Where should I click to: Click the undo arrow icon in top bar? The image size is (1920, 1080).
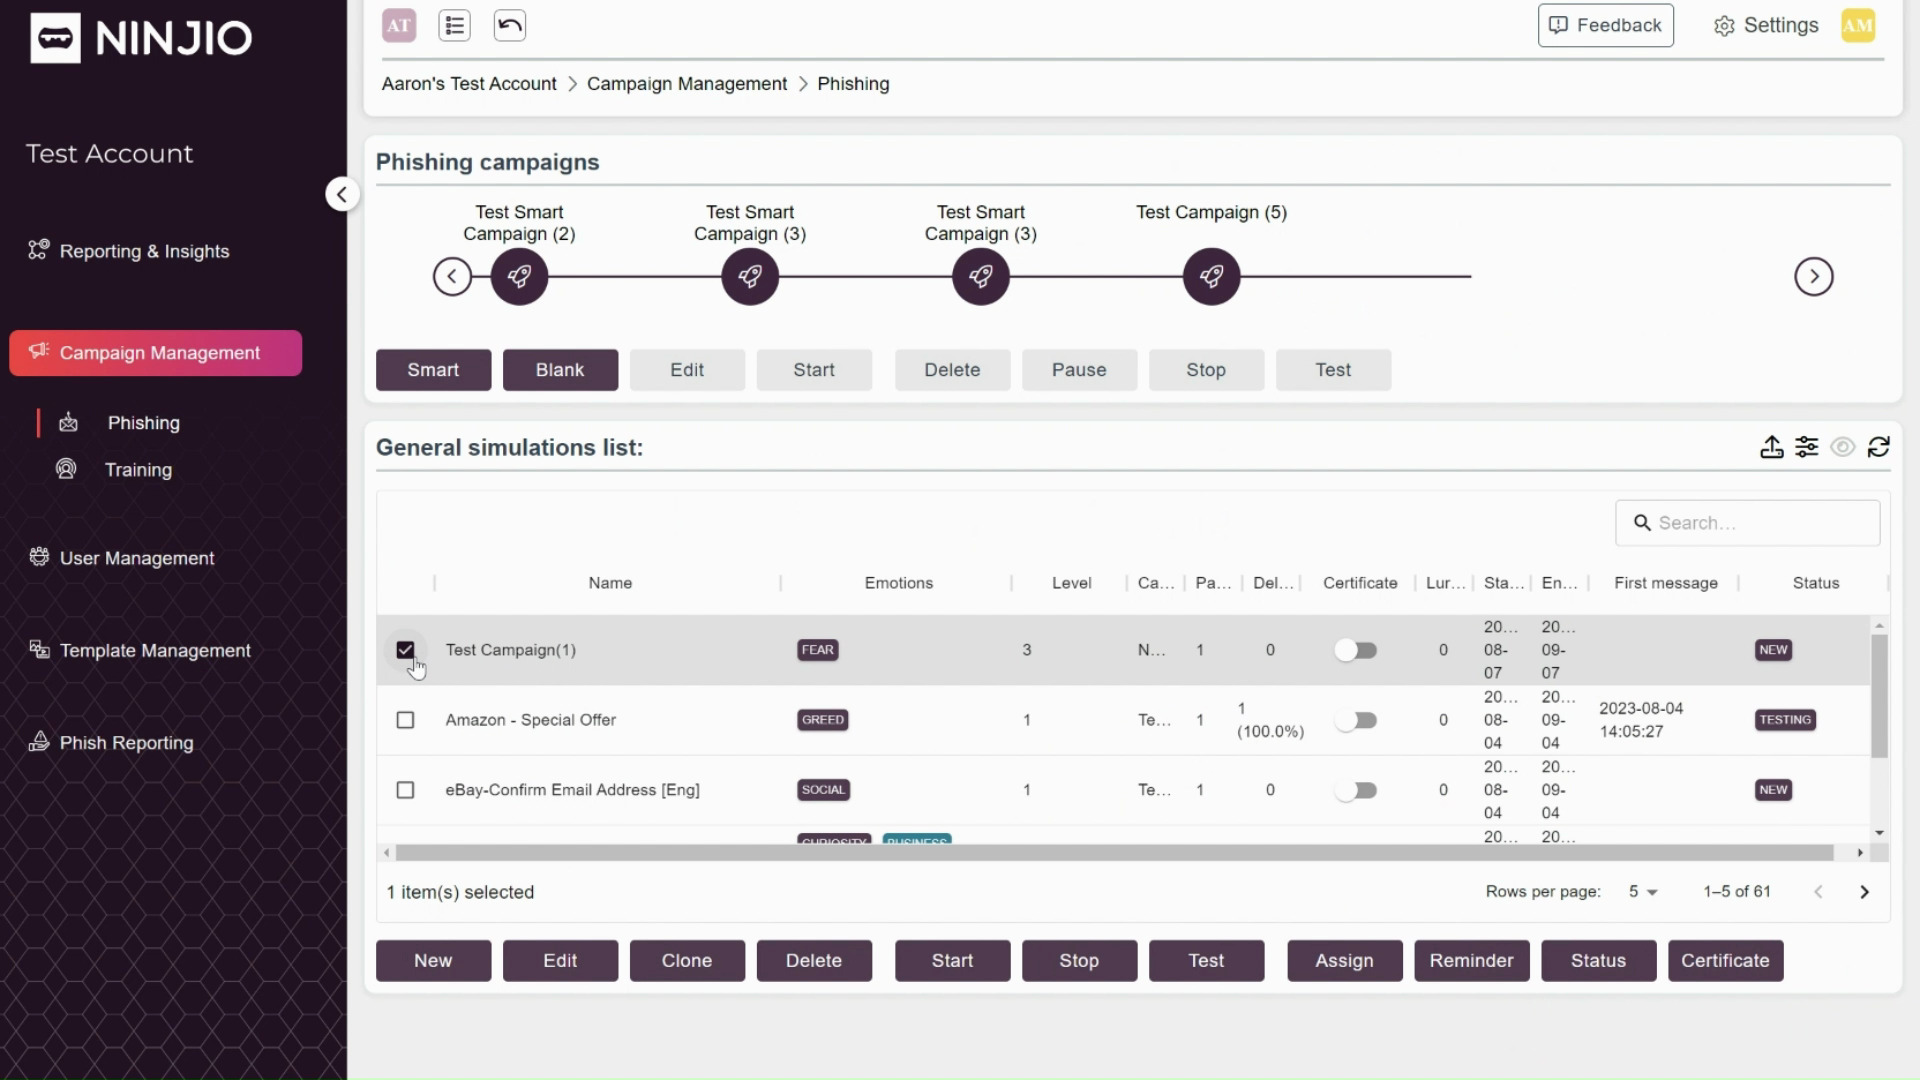509,26
